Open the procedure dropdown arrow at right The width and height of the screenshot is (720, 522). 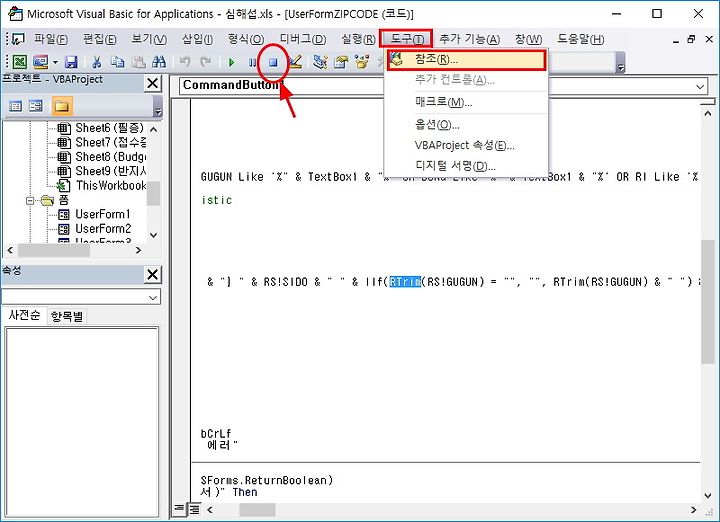point(699,86)
